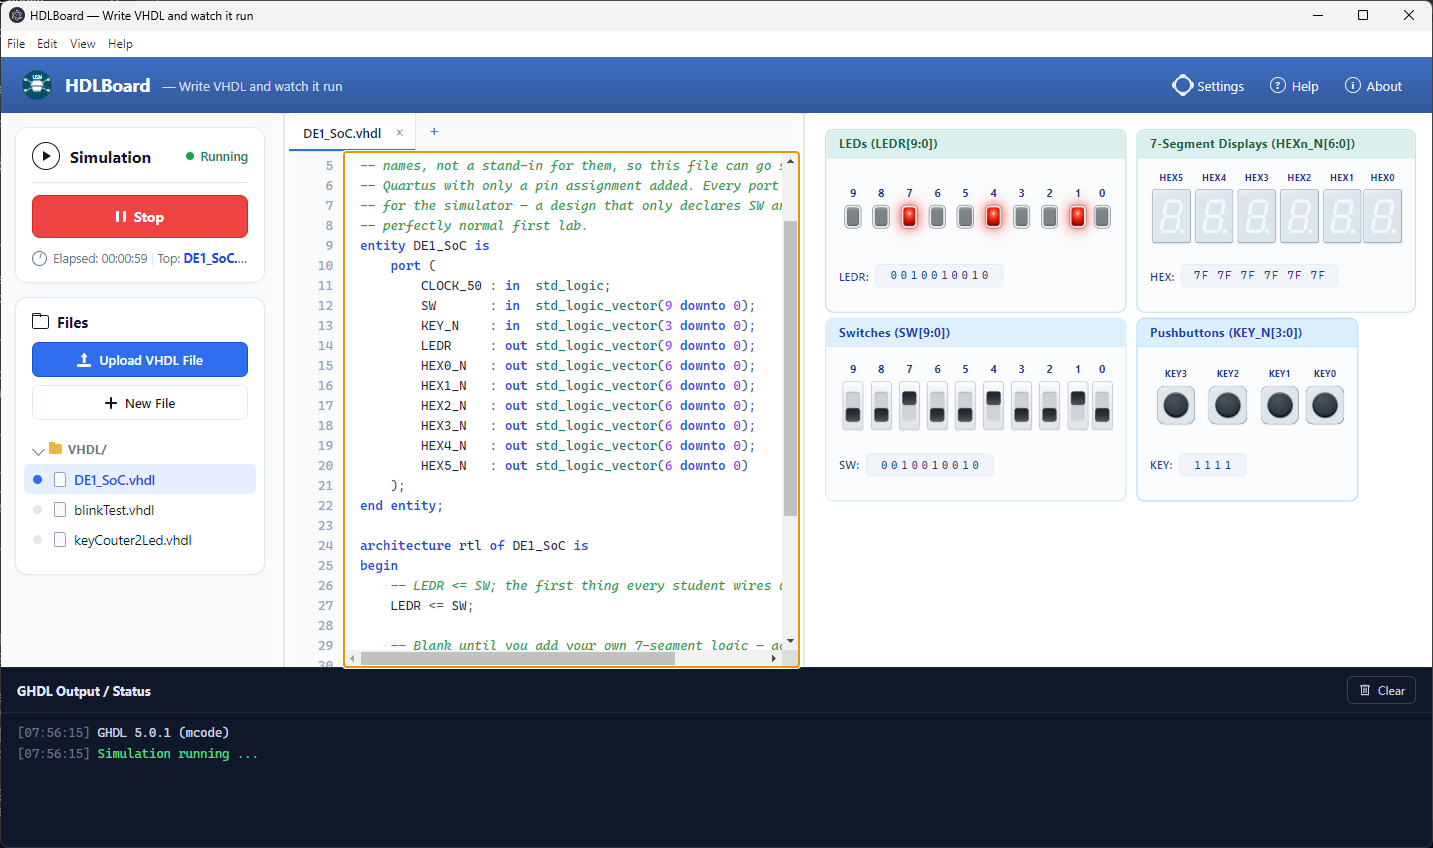Toggle switch SW9

853,406
